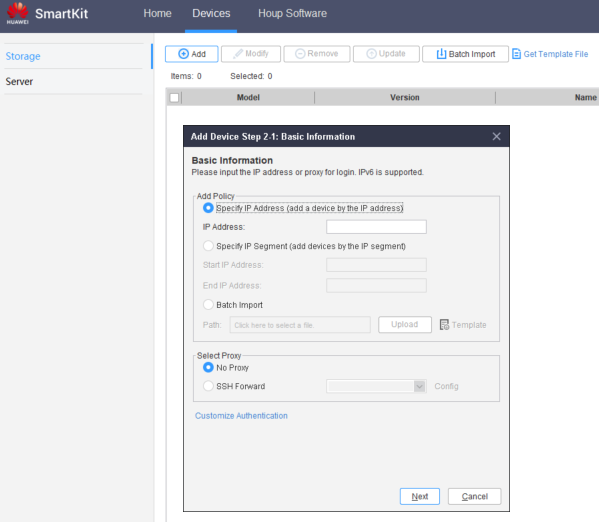Click the Update arrow icon
The image size is (599, 522).
point(371,54)
